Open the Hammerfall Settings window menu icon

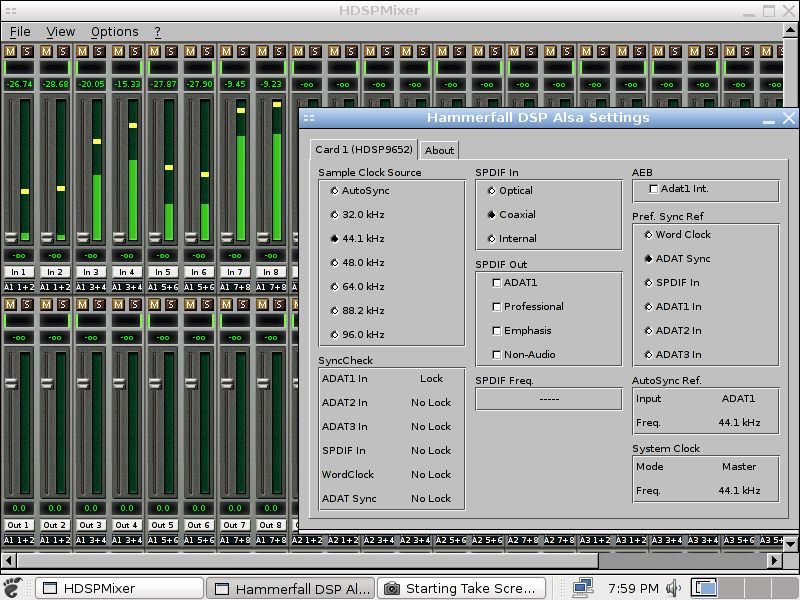pyautogui.click(x=309, y=118)
